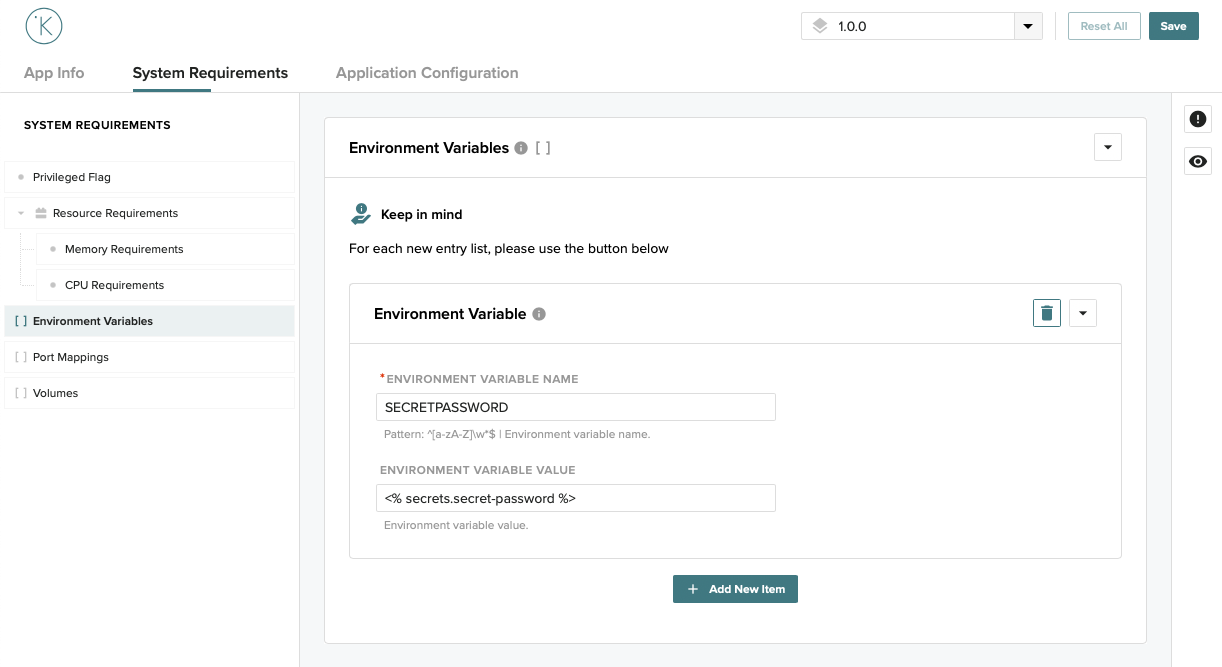Click the Save button
1222x667 pixels.
(x=1173, y=26)
